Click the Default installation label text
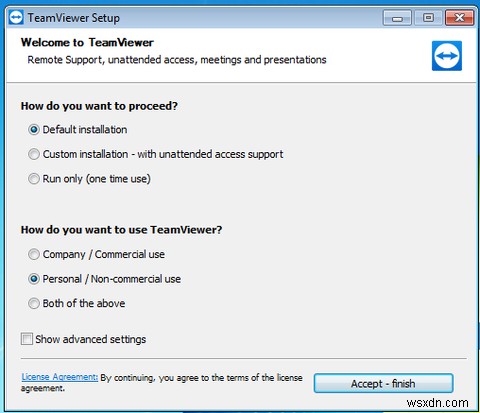Viewport: 480px width, 413px height. pos(85,130)
